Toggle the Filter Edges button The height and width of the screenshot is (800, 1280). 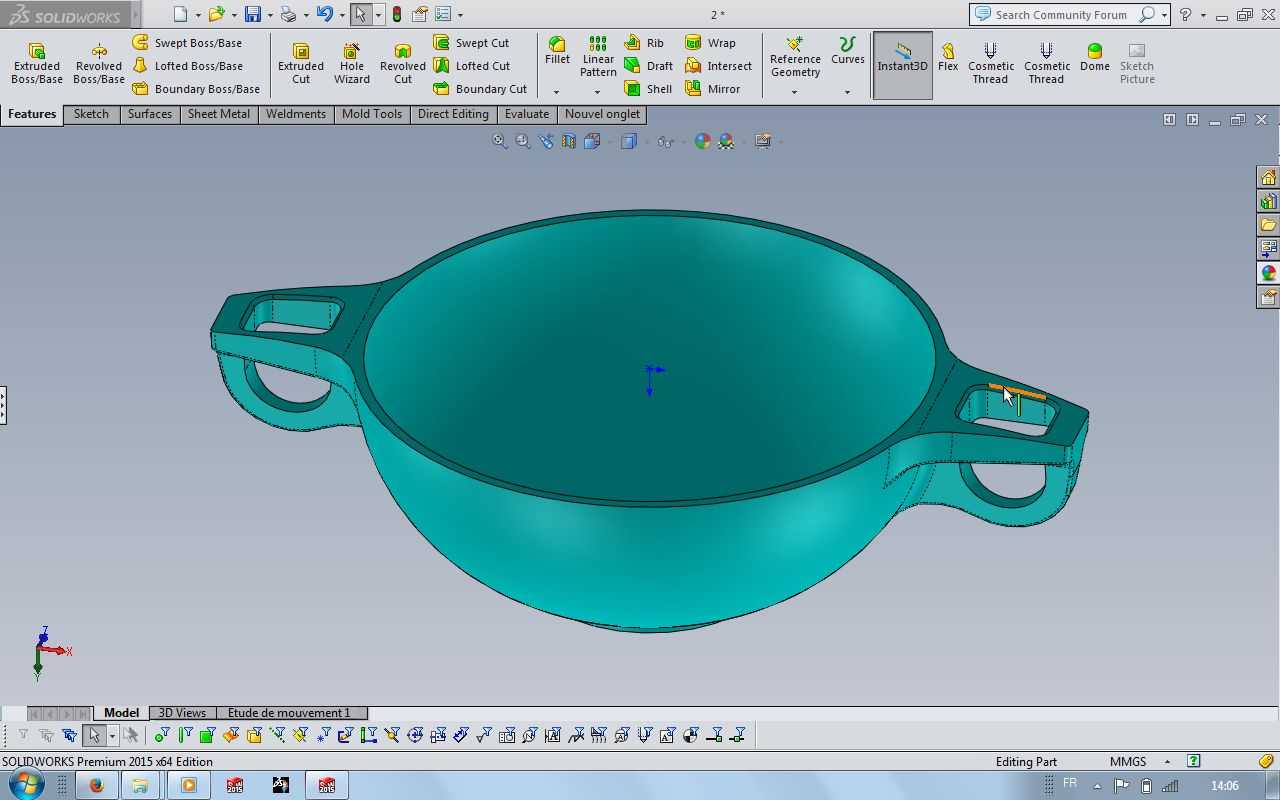pyautogui.click(x=185, y=736)
